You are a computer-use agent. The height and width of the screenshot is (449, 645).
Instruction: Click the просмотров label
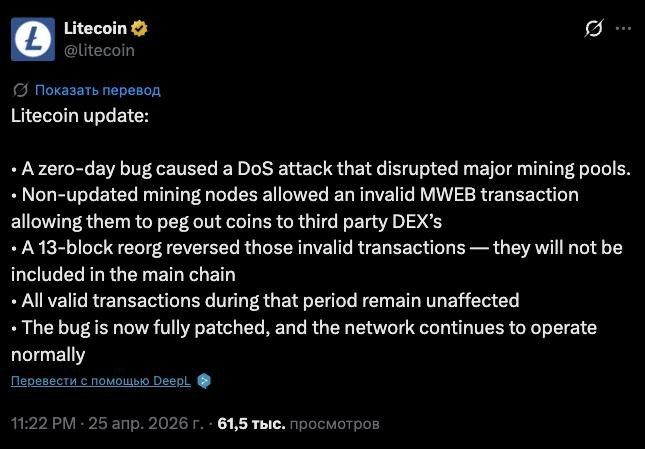coord(335,424)
